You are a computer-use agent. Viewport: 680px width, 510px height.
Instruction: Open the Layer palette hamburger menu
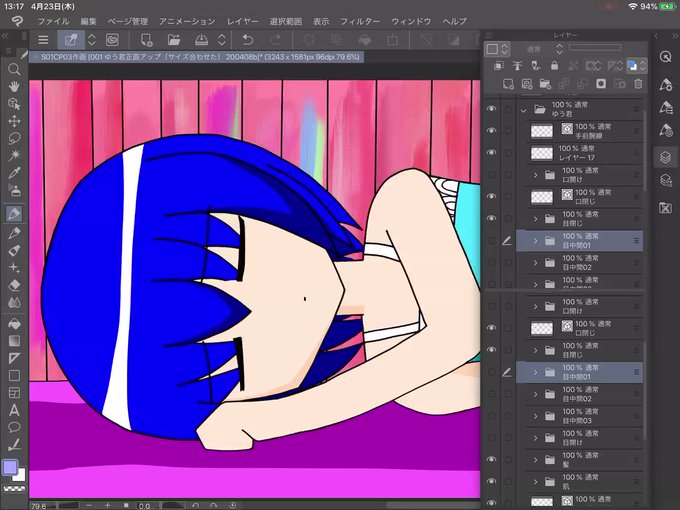coord(488,35)
